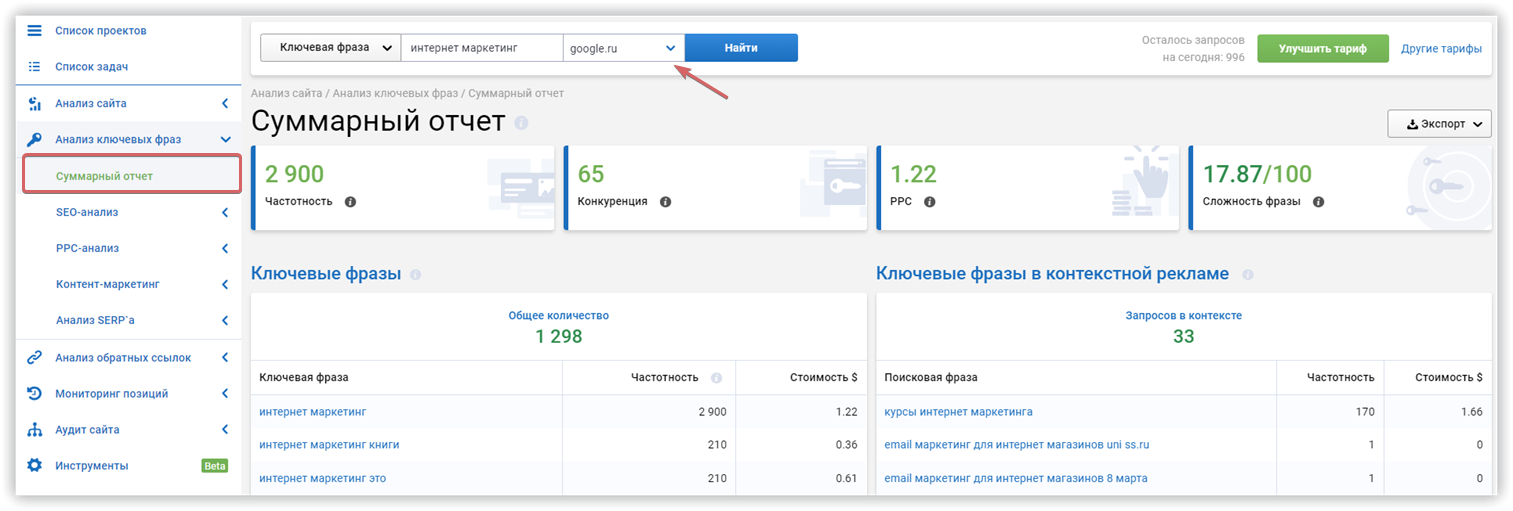The height and width of the screenshot is (511, 1513).
Task: Click the task list icon
Action: click(x=34, y=67)
